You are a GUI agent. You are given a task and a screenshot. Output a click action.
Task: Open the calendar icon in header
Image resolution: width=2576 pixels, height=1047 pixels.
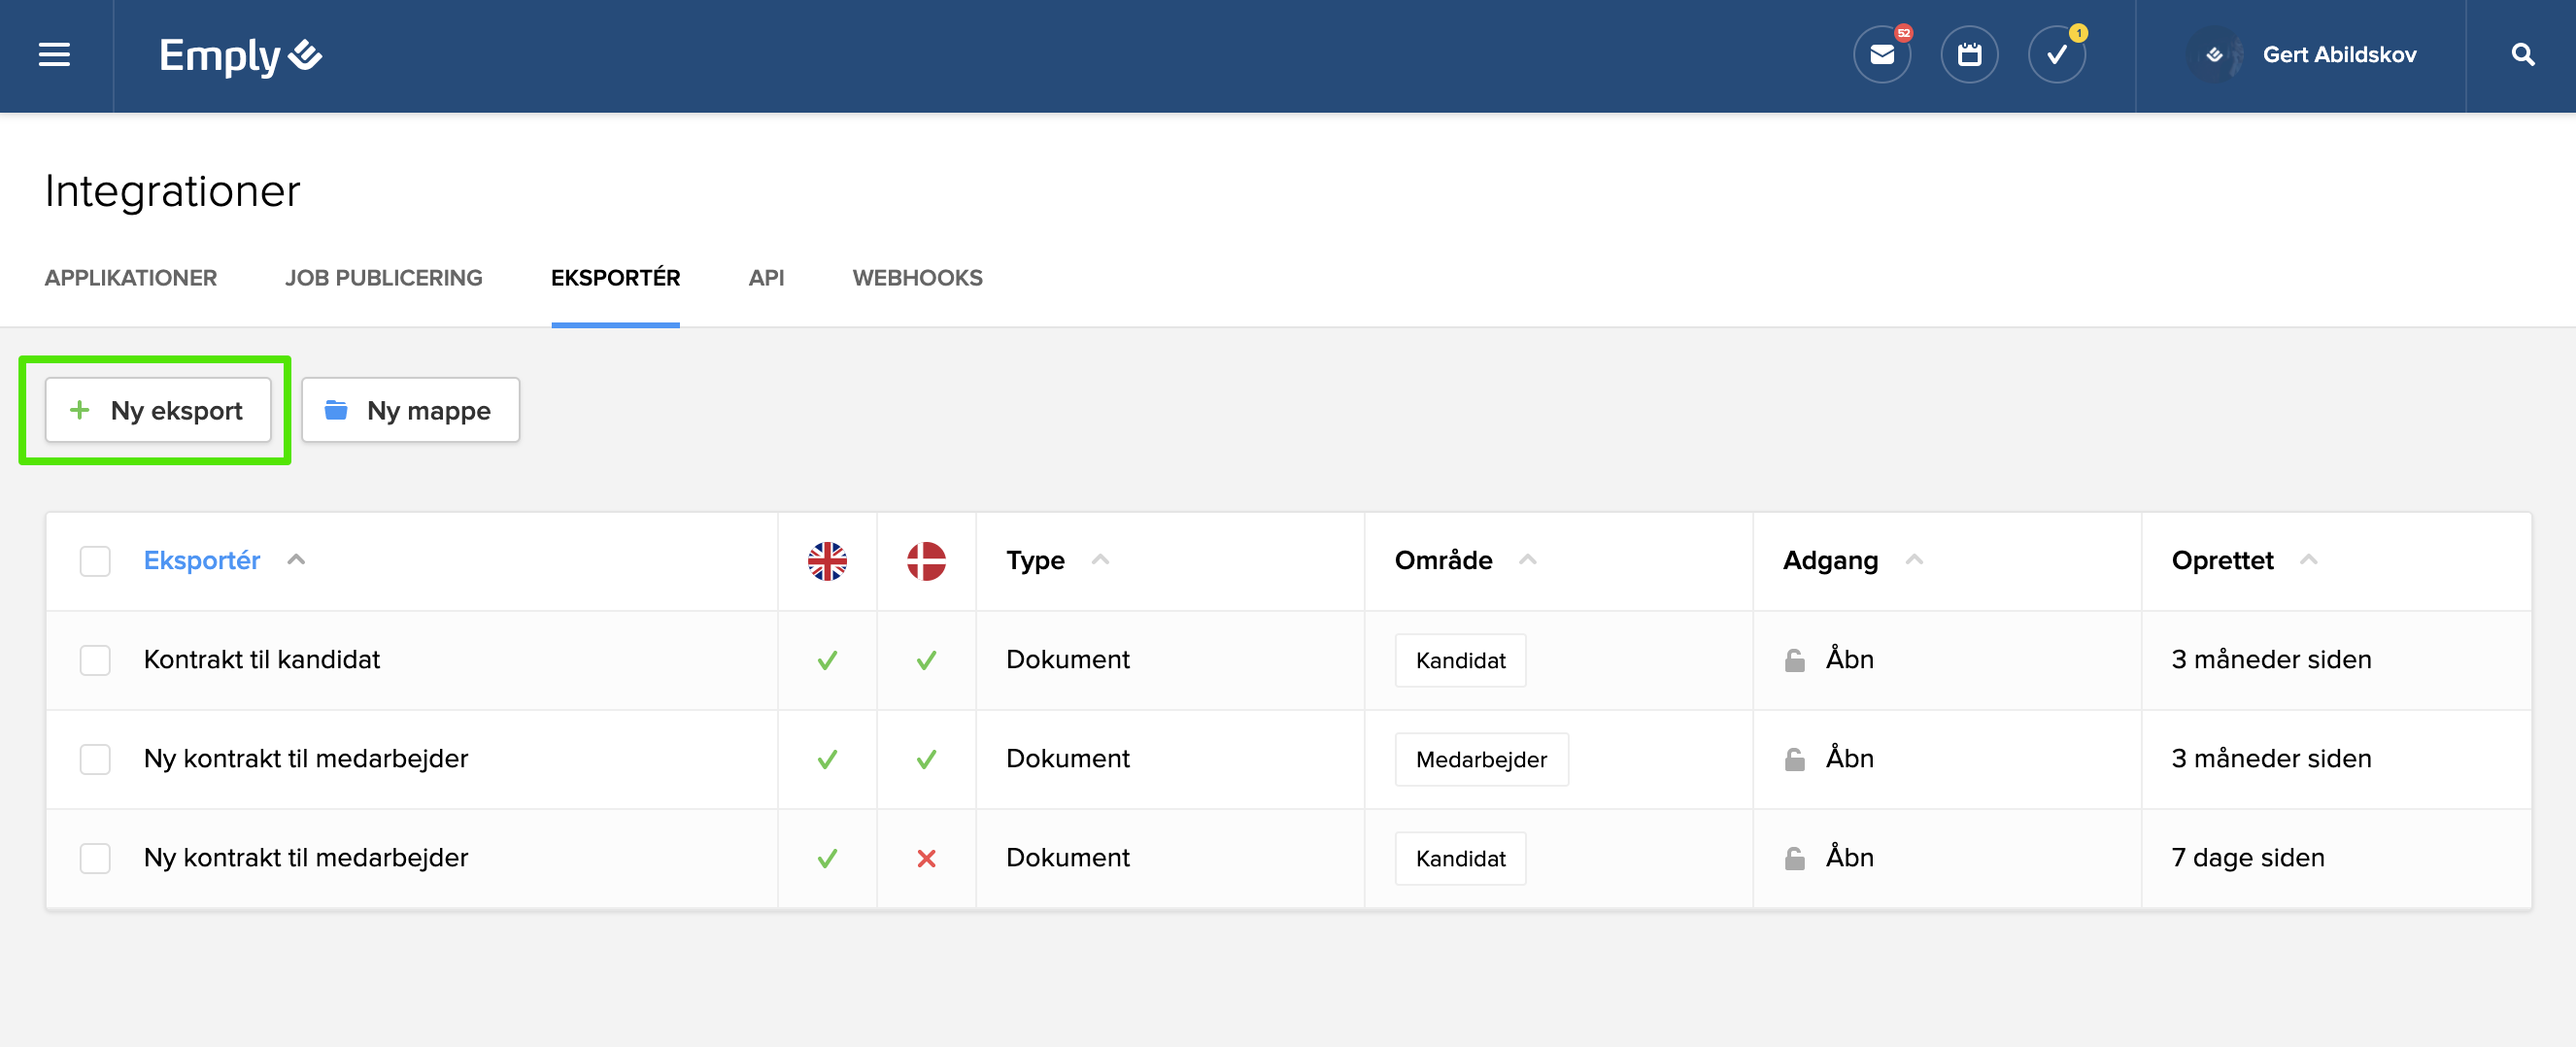[x=1969, y=55]
